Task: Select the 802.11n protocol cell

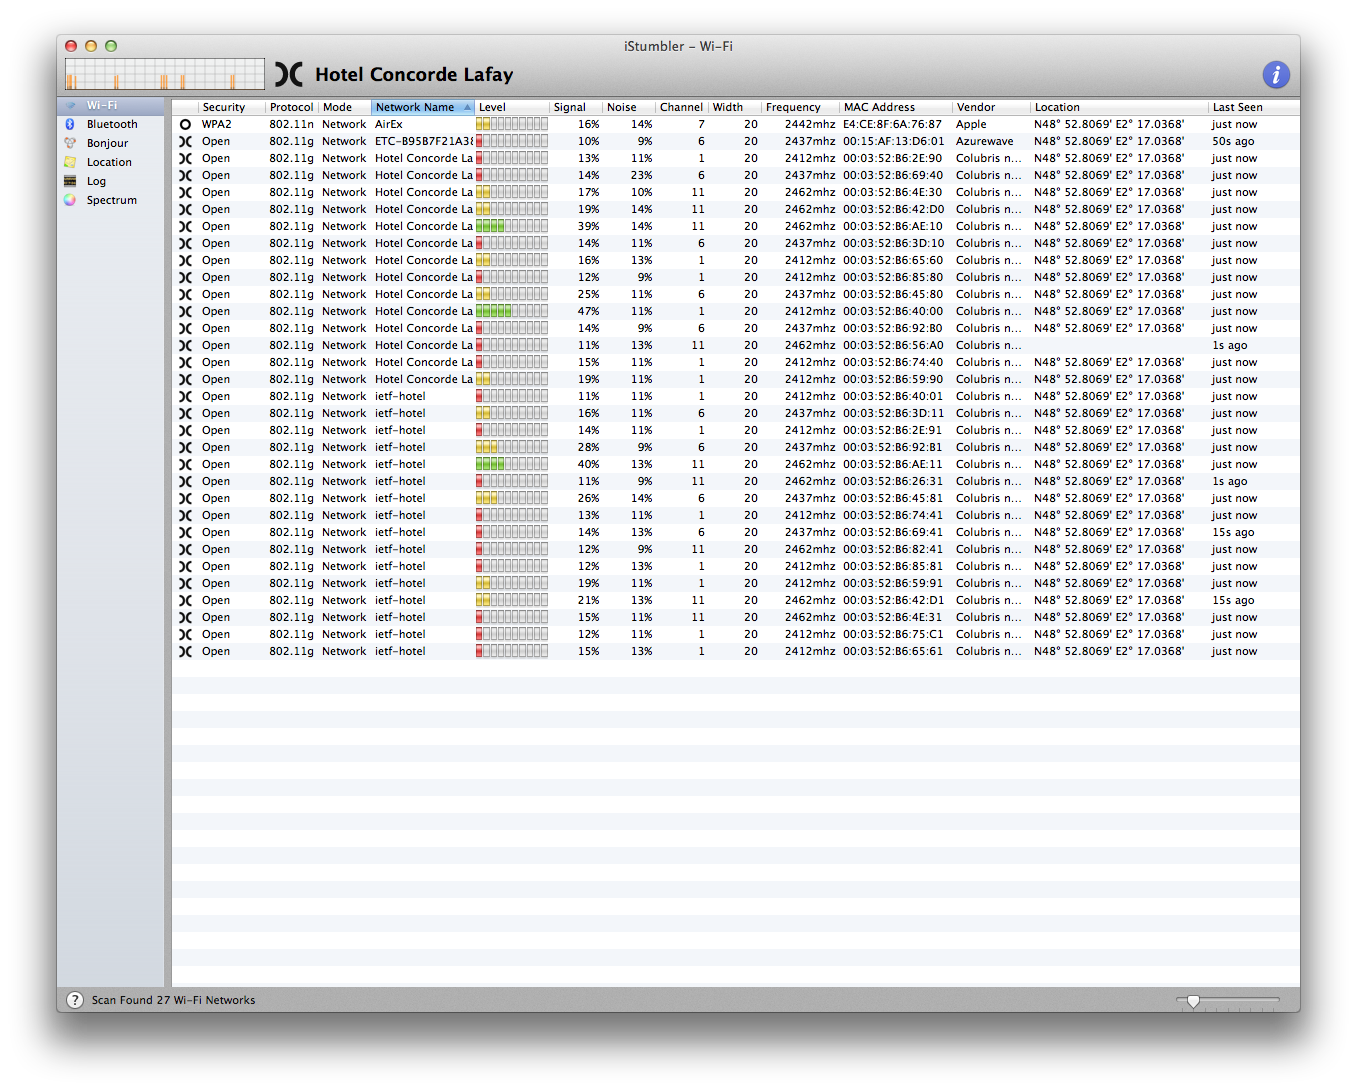Action: pos(291,124)
